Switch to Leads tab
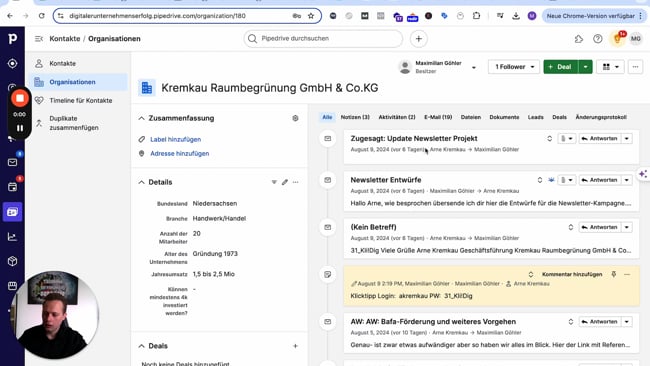The width and height of the screenshot is (650, 366). 535,117
